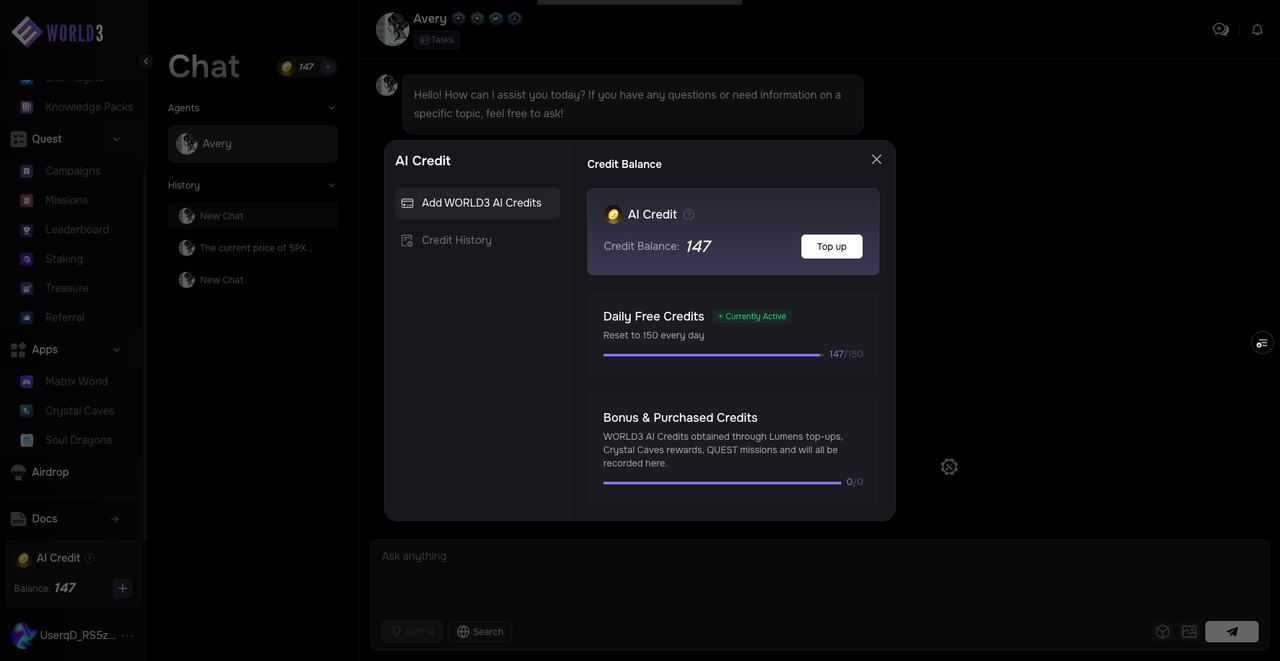The width and height of the screenshot is (1280, 661).
Task: Click the image upload icon in chat input
Action: click(x=1189, y=631)
